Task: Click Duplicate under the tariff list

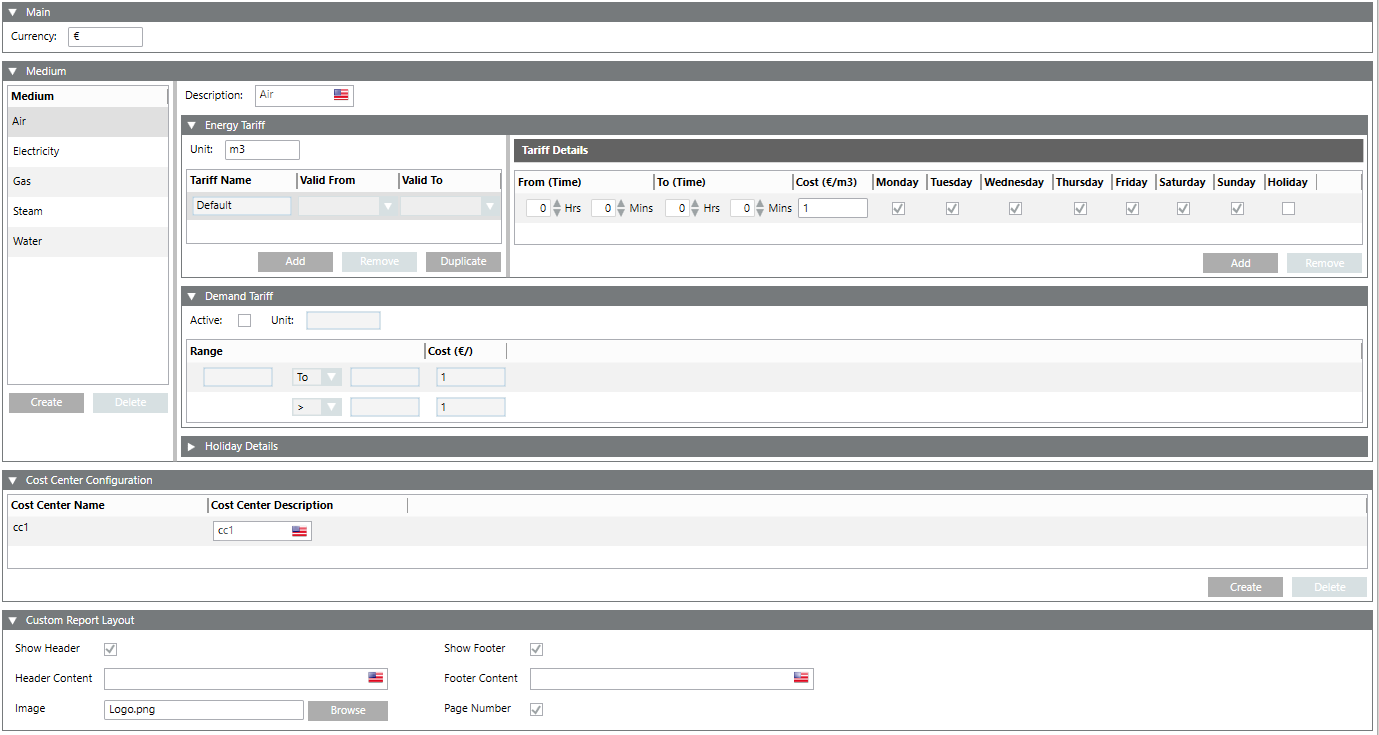Action: coord(463,262)
